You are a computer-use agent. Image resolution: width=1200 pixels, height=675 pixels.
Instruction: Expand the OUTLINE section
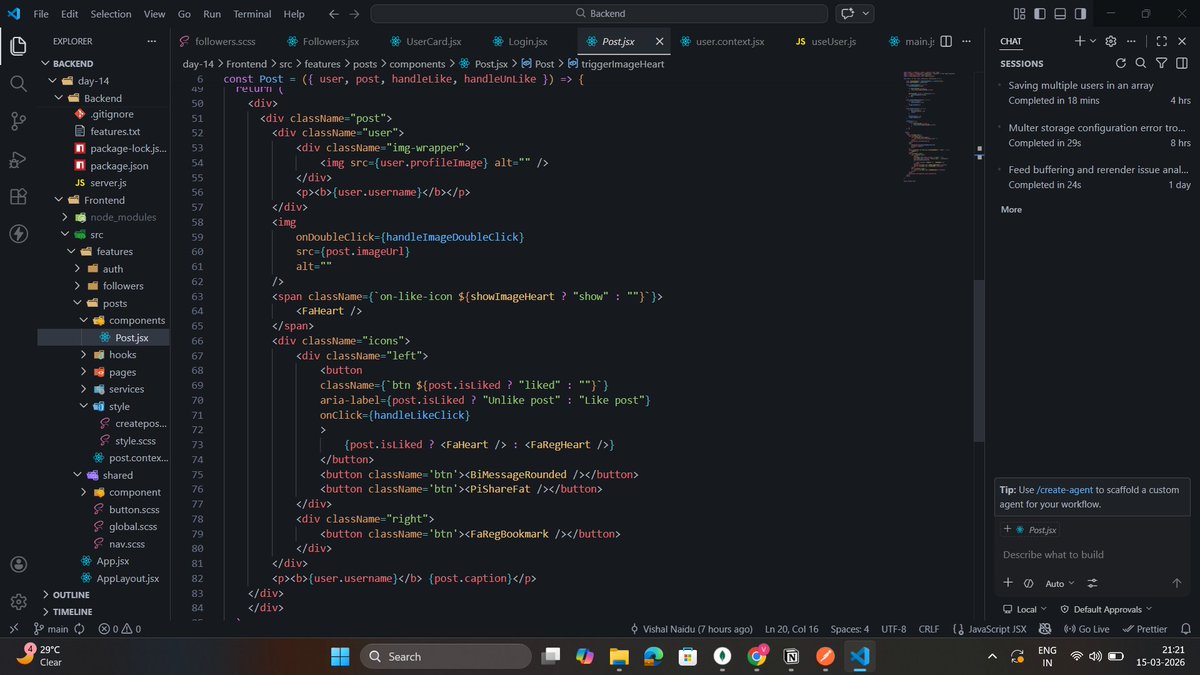pyautogui.click(x=72, y=595)
